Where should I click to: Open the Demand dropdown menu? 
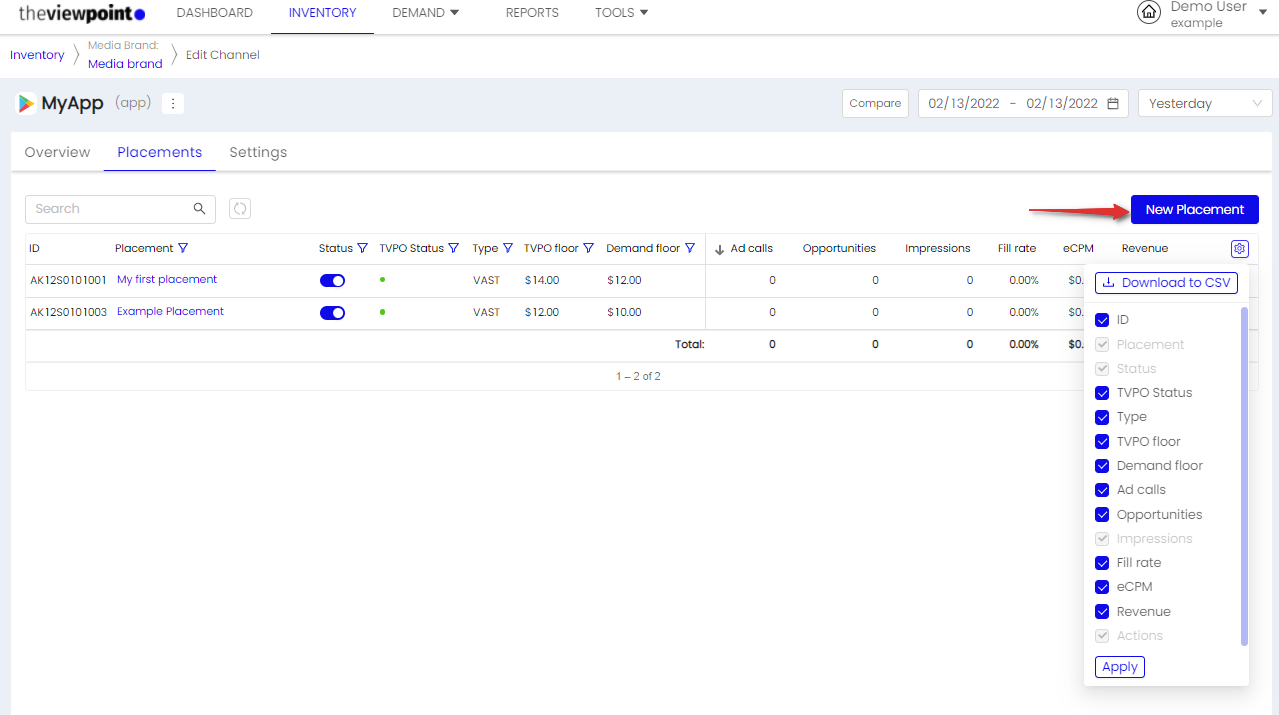425,13
